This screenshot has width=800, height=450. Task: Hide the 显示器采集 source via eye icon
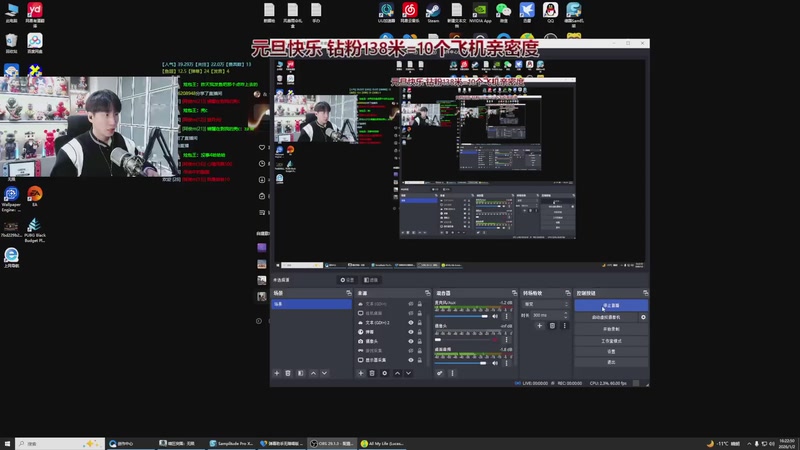pyautogui.click(x=411, y=360)
